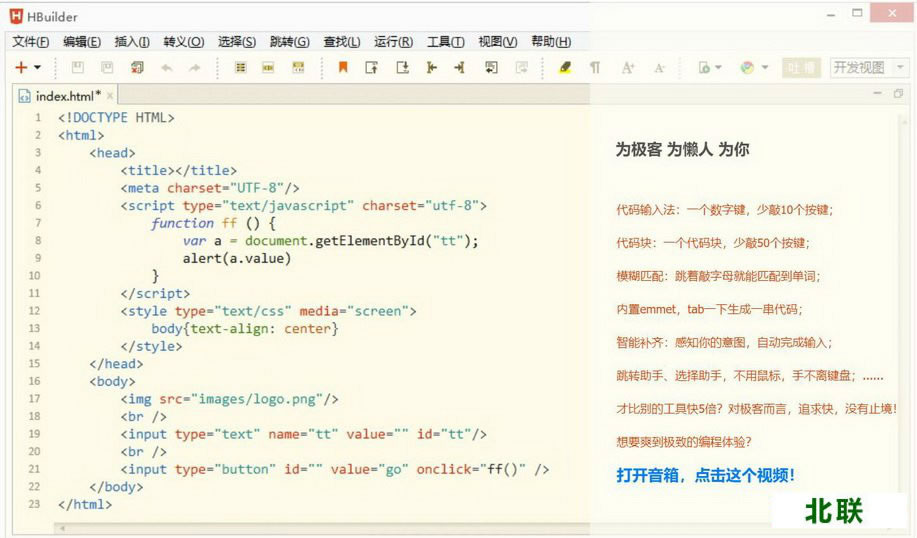
Task: Minimize the HBuilder window
Action: (830, 15)
